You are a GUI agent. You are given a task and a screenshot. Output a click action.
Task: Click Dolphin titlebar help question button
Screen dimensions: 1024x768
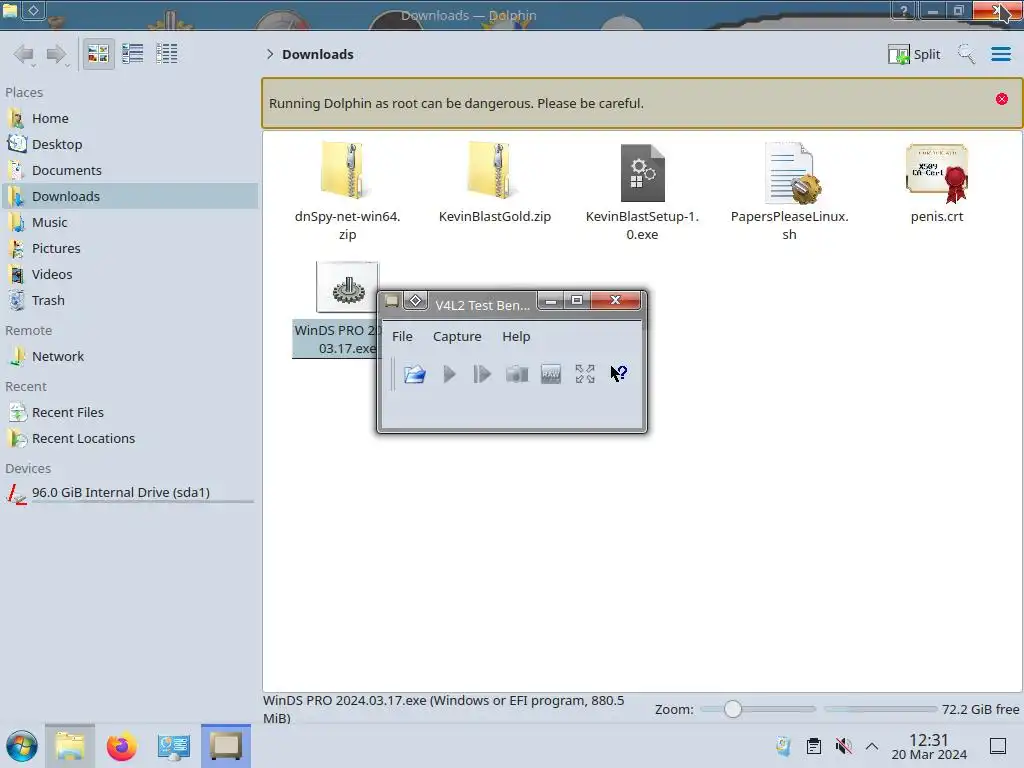coord(904,10)
